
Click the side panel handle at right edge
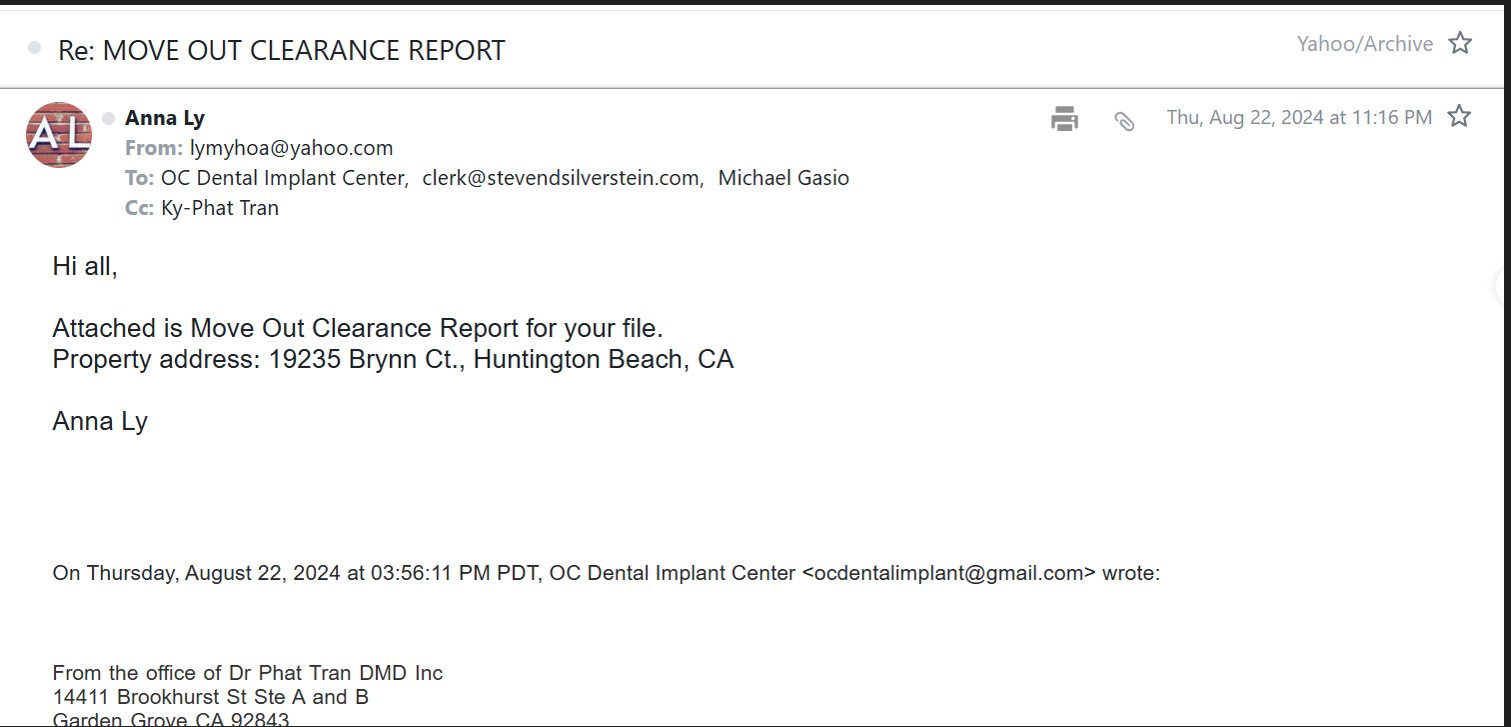(1503, 285)
